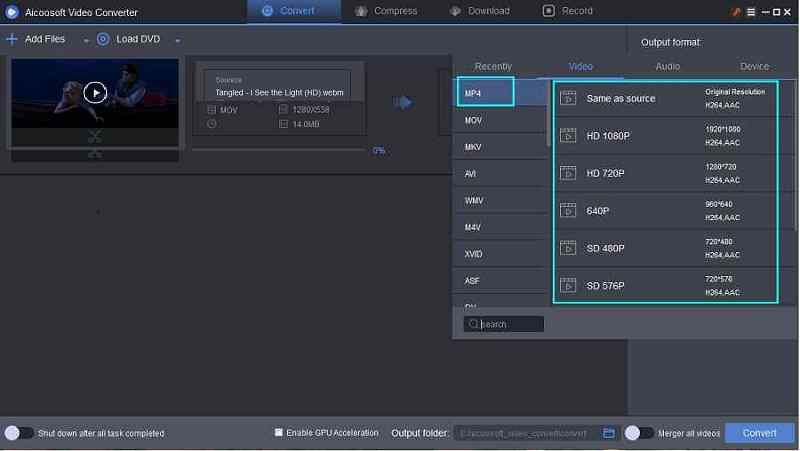This screenshot has width=800, height=451.
Task: Click the orange icon in title bar
Action: (x=736, y=12)
